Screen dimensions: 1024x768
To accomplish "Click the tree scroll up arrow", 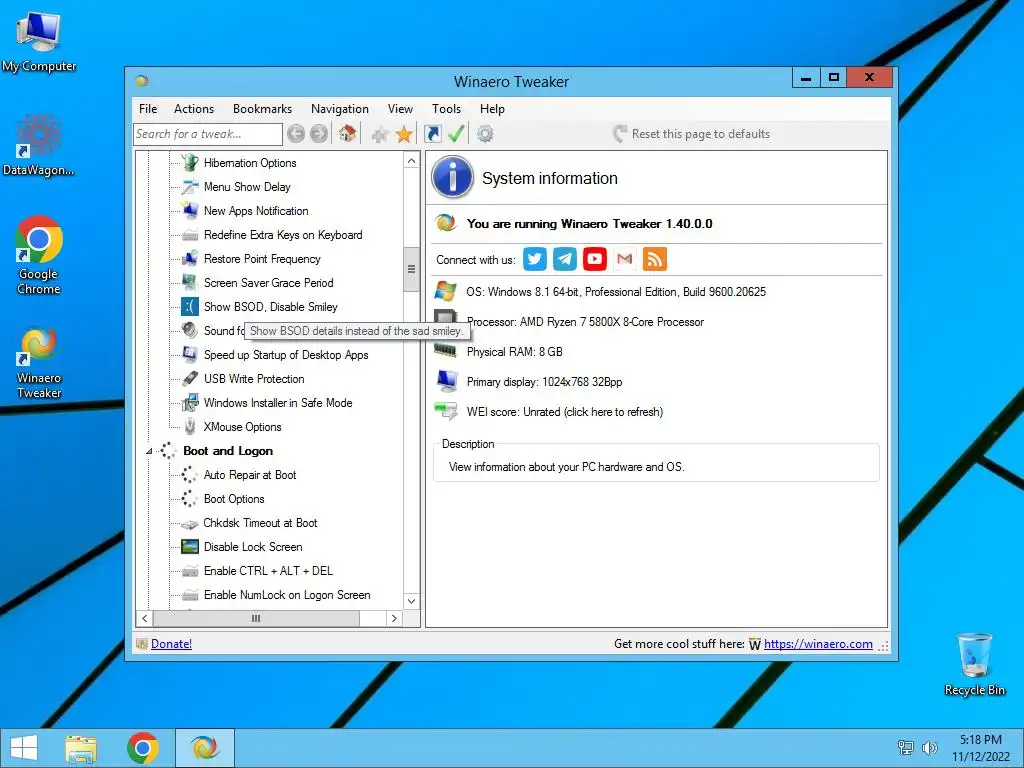I will [411, 161].
